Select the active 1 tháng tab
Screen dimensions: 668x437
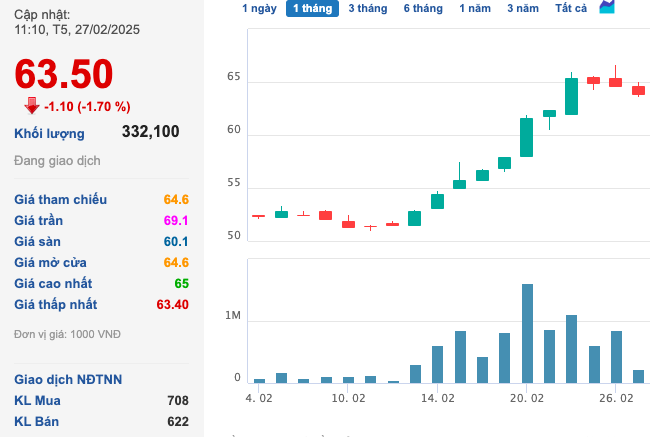tap(311, 8)
